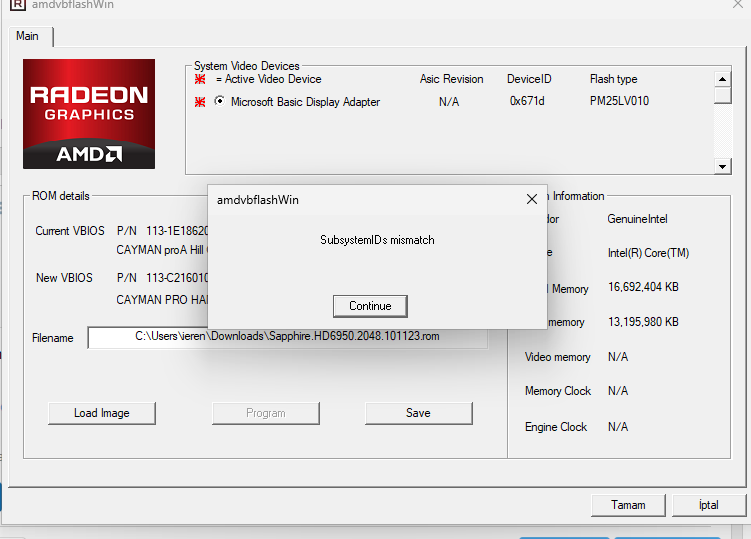Viewport: 751px width, 539px height.
Task: Click the Intel(R) Core(TM) text
Action: (649, 253)
